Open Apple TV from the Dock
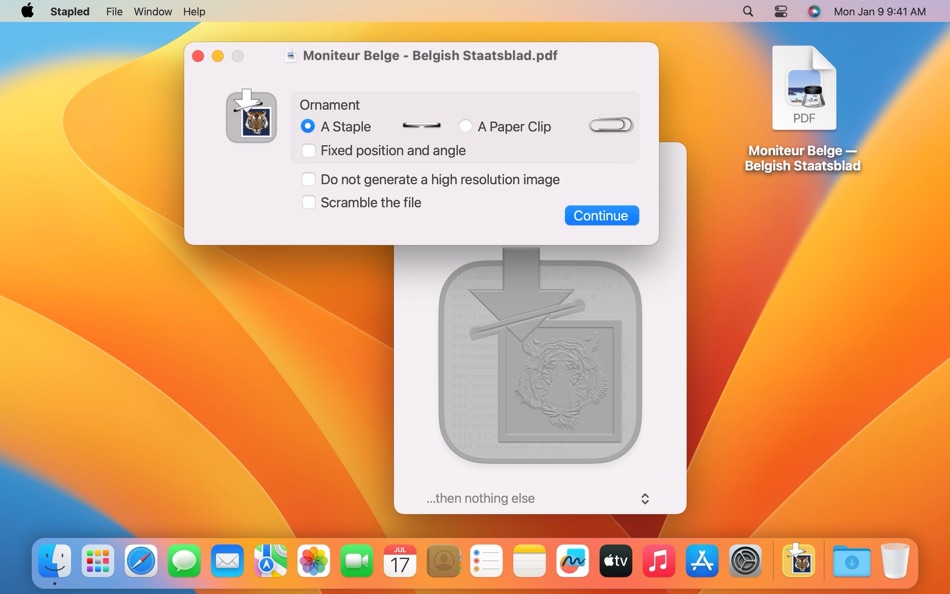The height and width of the screenshot is (594, 950). 616,561
